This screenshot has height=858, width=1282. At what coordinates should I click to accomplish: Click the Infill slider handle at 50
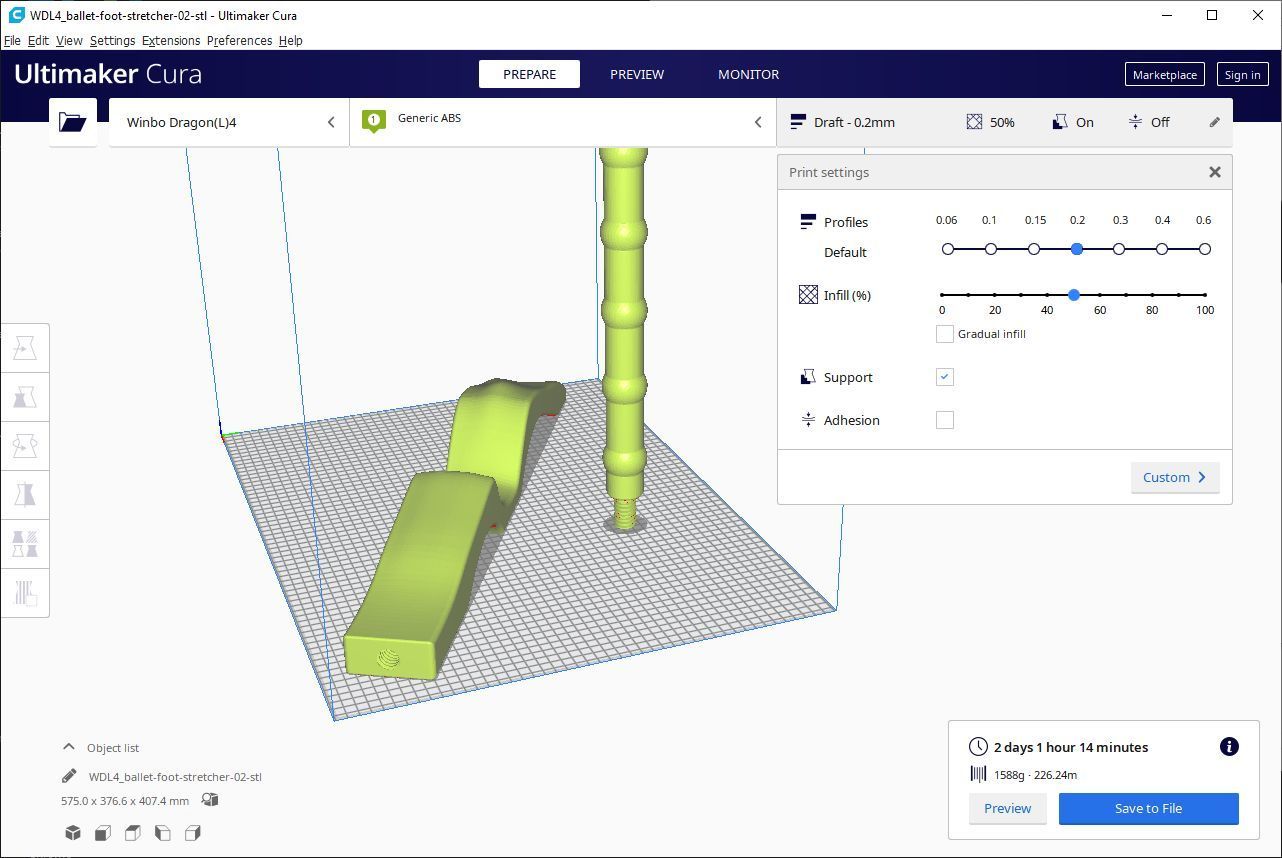[x=1073, y=295]
